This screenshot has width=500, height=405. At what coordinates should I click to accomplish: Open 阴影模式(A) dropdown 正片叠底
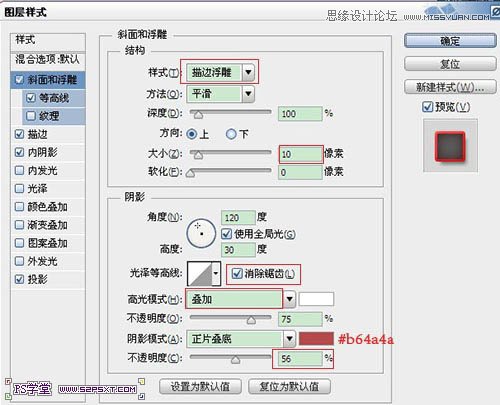pyautogui.click(x=240, y=339)
